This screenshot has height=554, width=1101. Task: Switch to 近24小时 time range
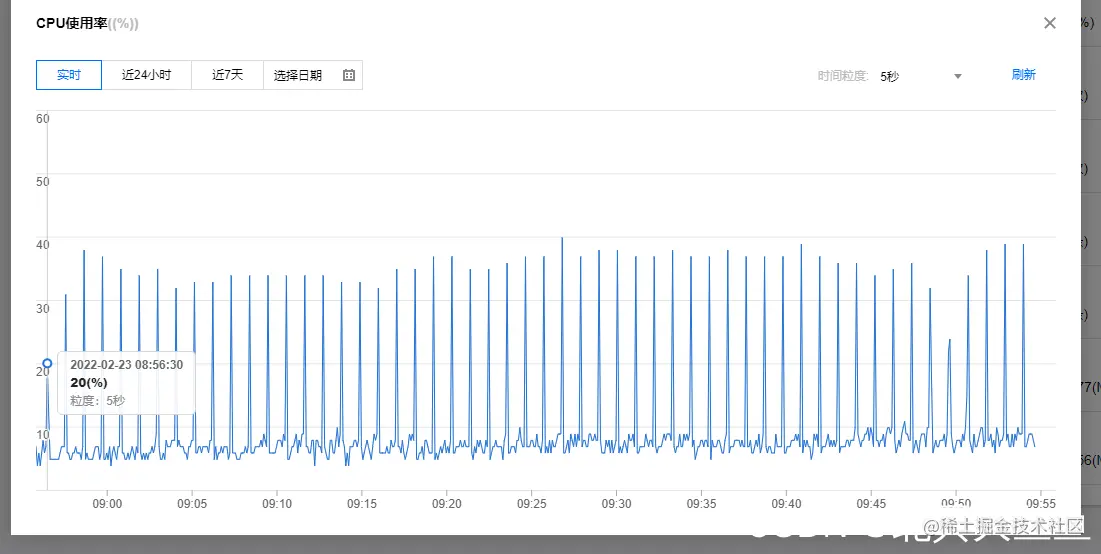click(x=146, y=75)
